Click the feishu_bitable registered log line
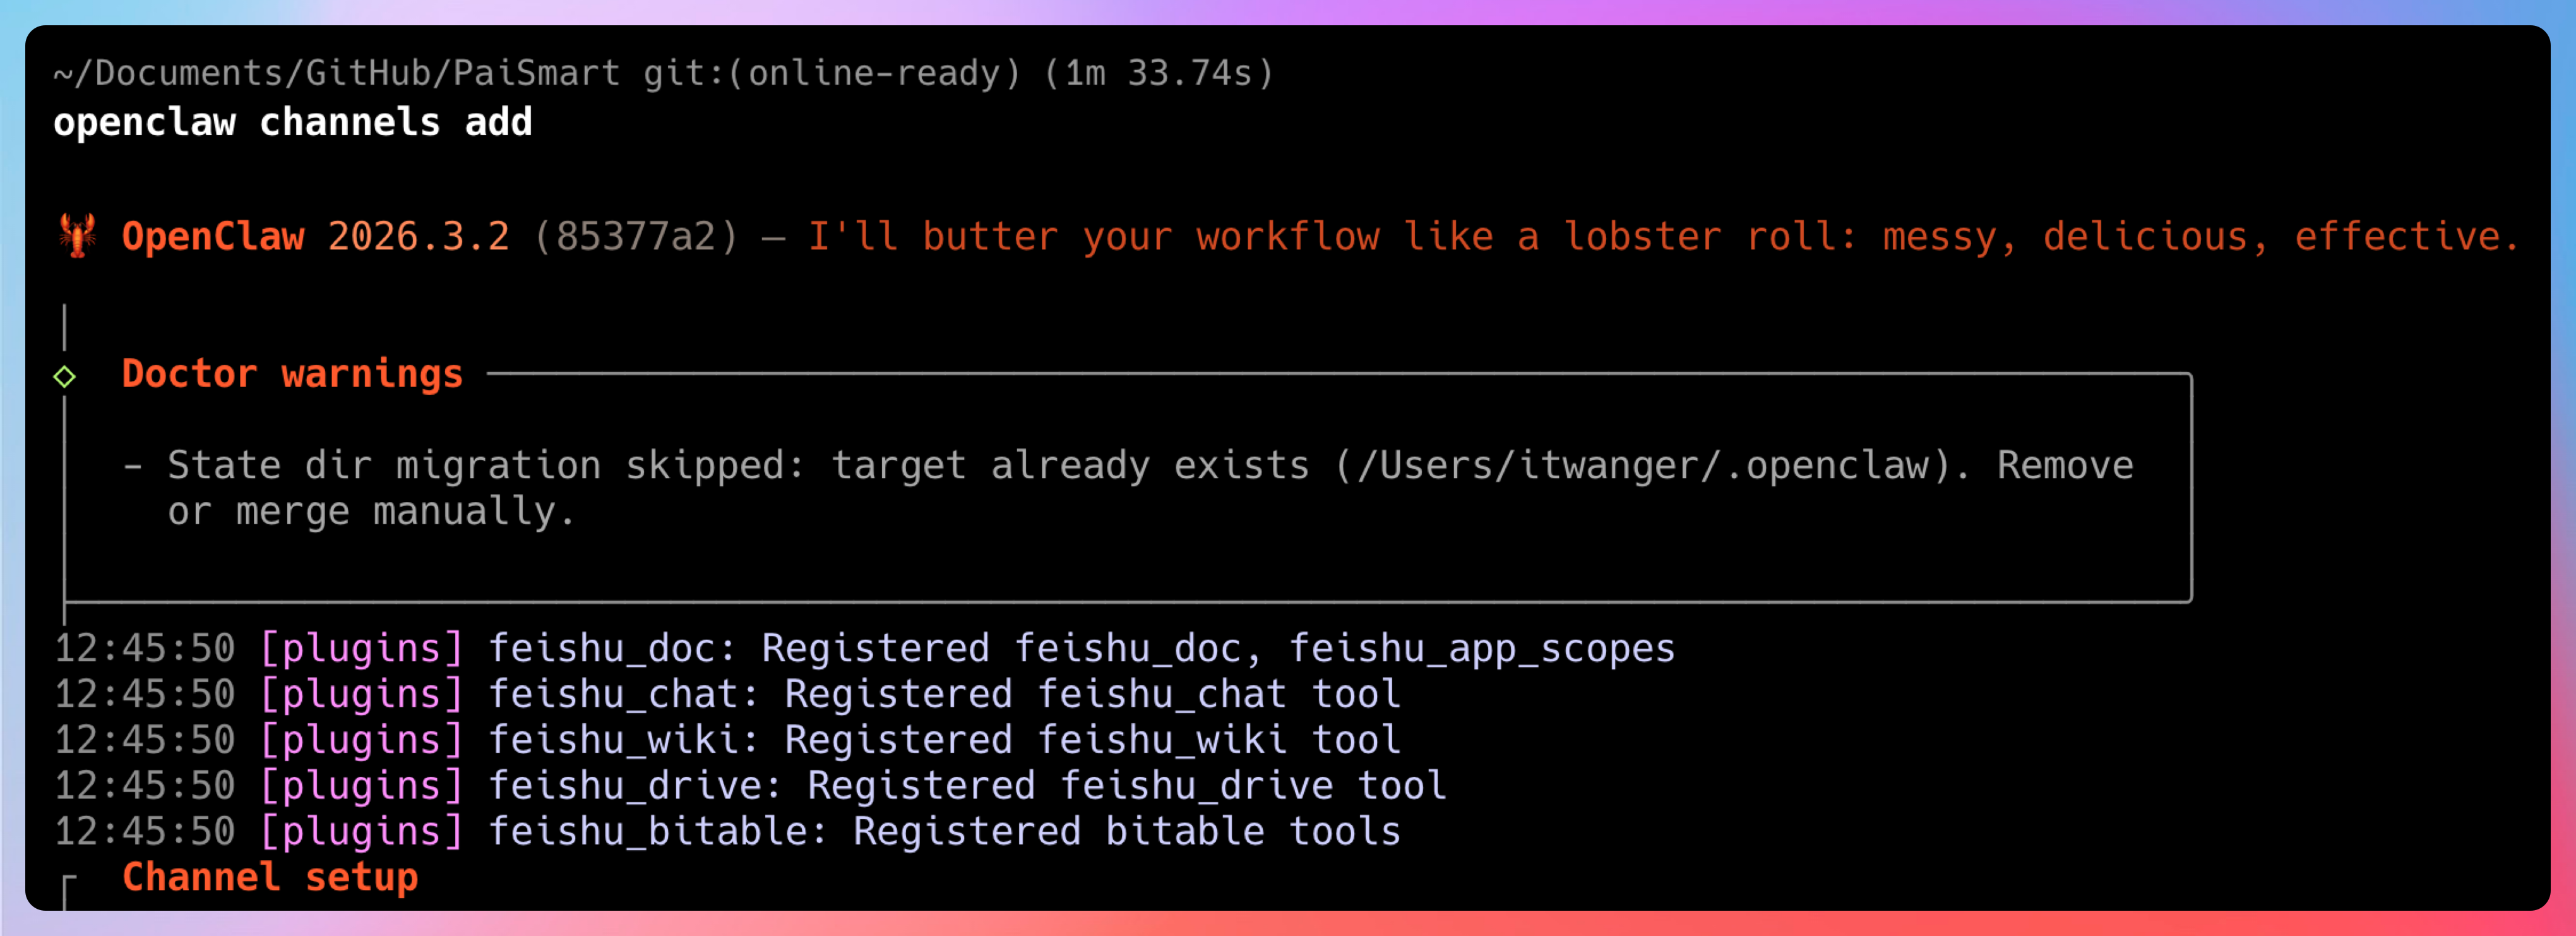The image size is (2576, 936). pos(944,832)
